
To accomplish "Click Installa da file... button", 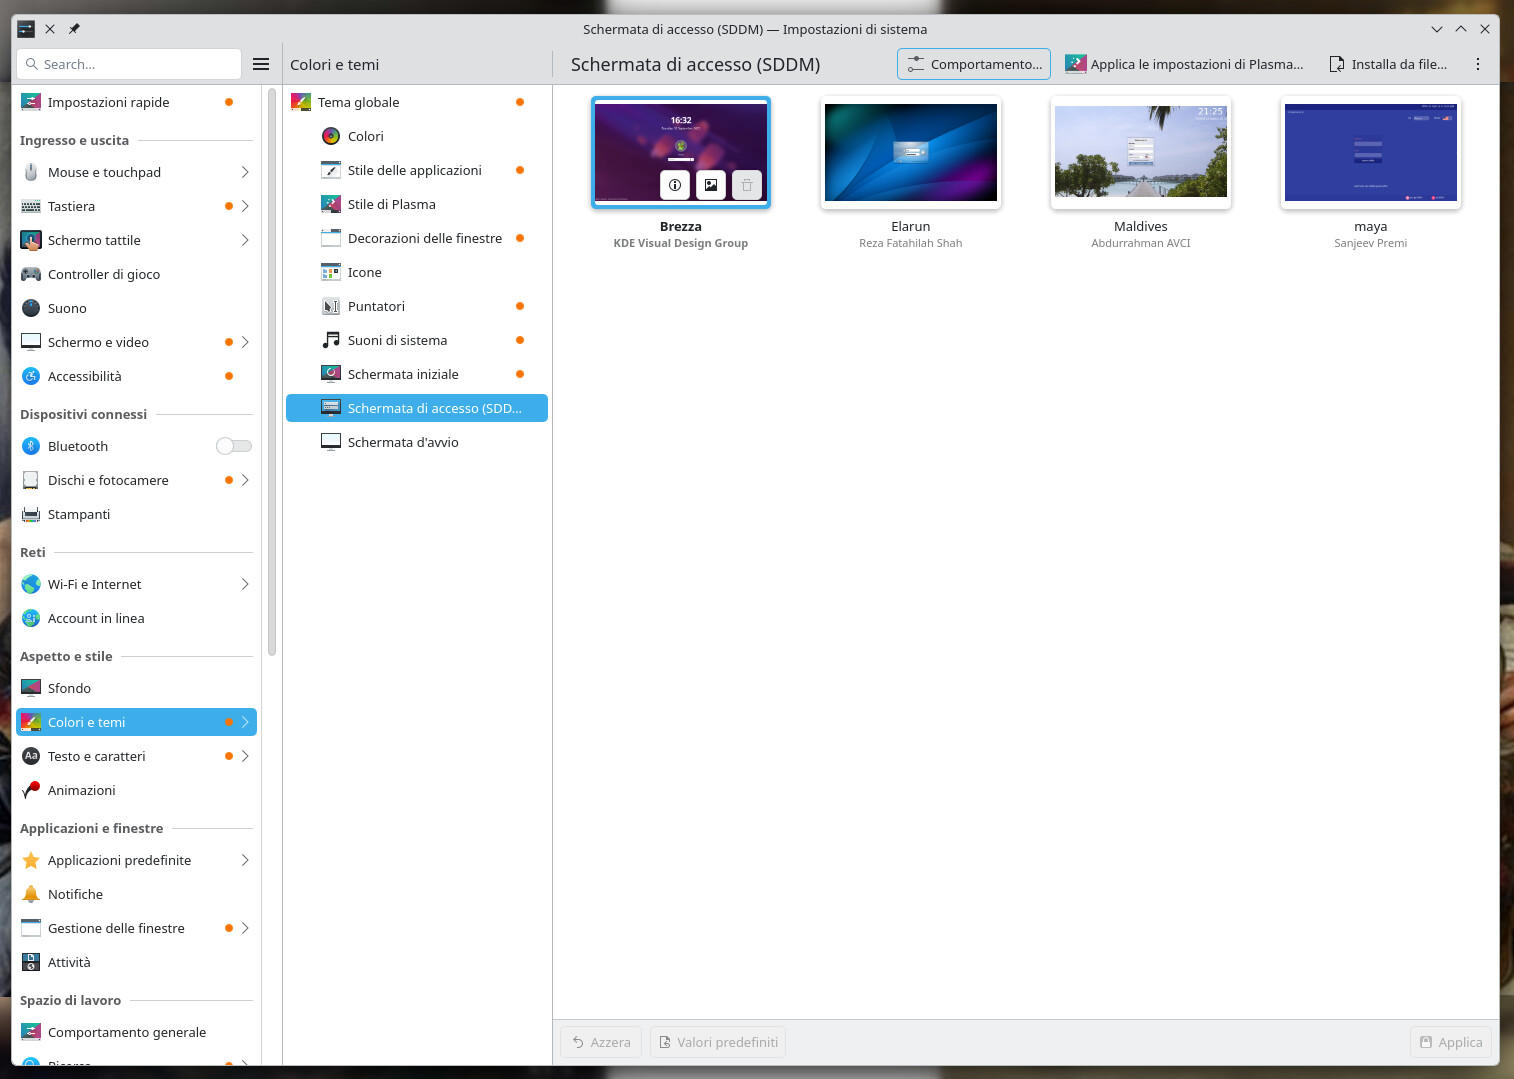I will 1388,64.
